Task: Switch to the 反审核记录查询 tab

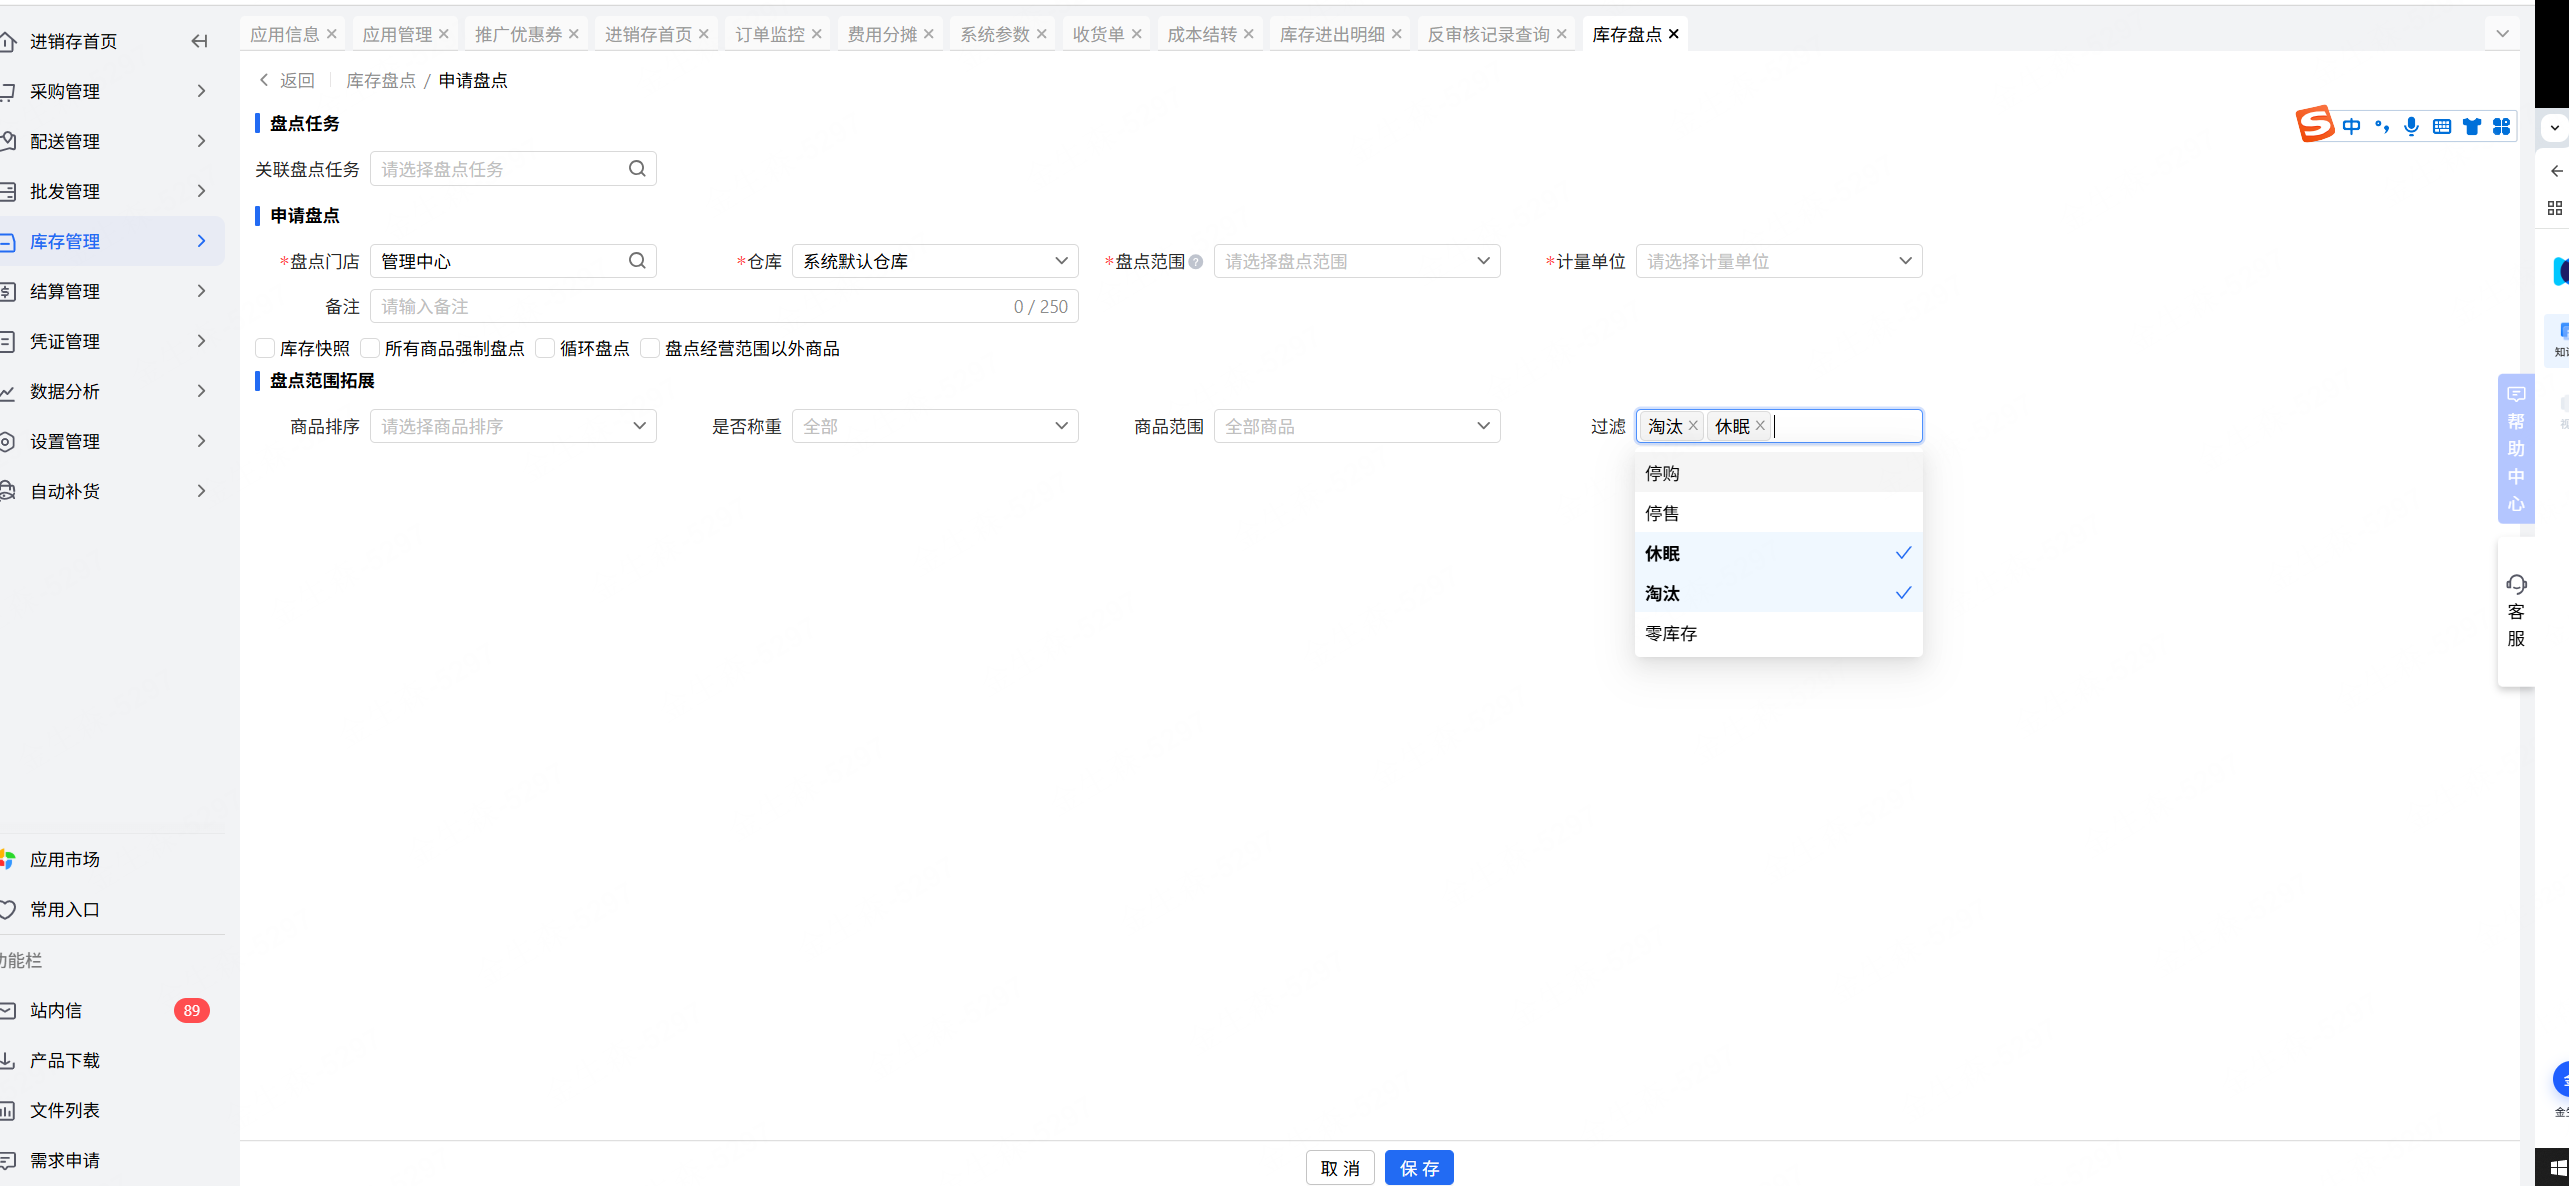Action: [x=1488, y=34]
